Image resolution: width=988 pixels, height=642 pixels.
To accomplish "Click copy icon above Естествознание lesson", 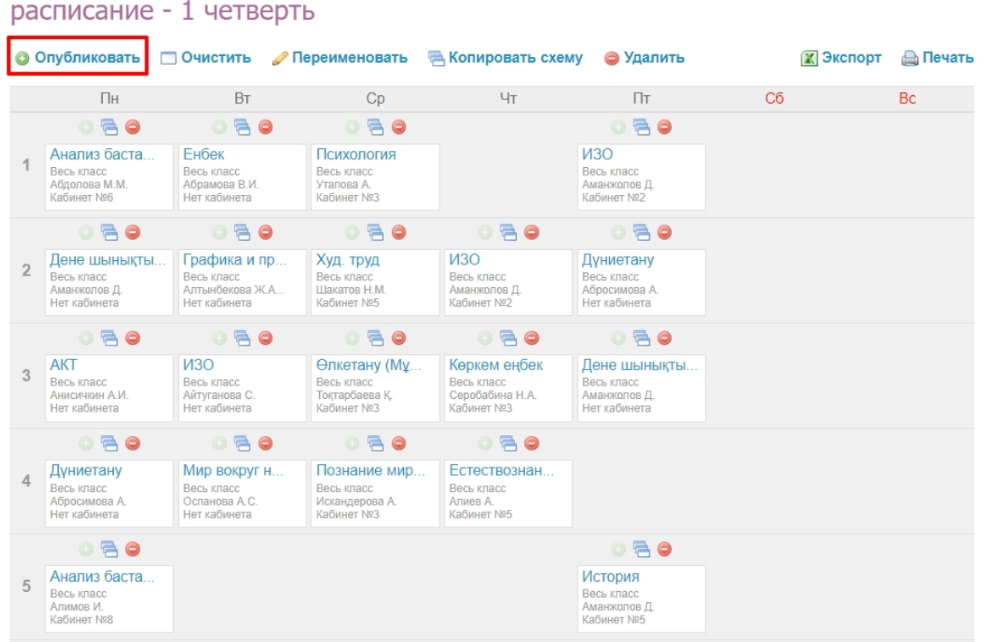I will (x=508, y=443).
